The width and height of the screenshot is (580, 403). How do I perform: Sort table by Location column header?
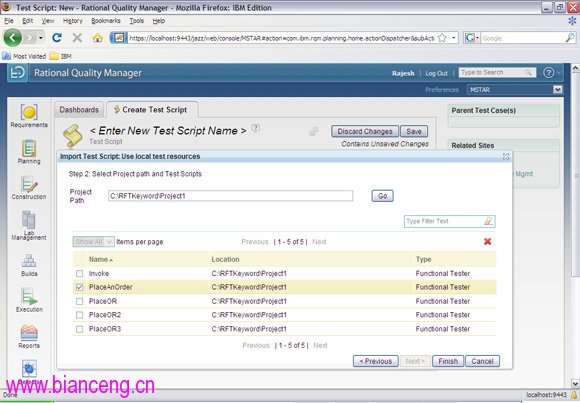225,259
